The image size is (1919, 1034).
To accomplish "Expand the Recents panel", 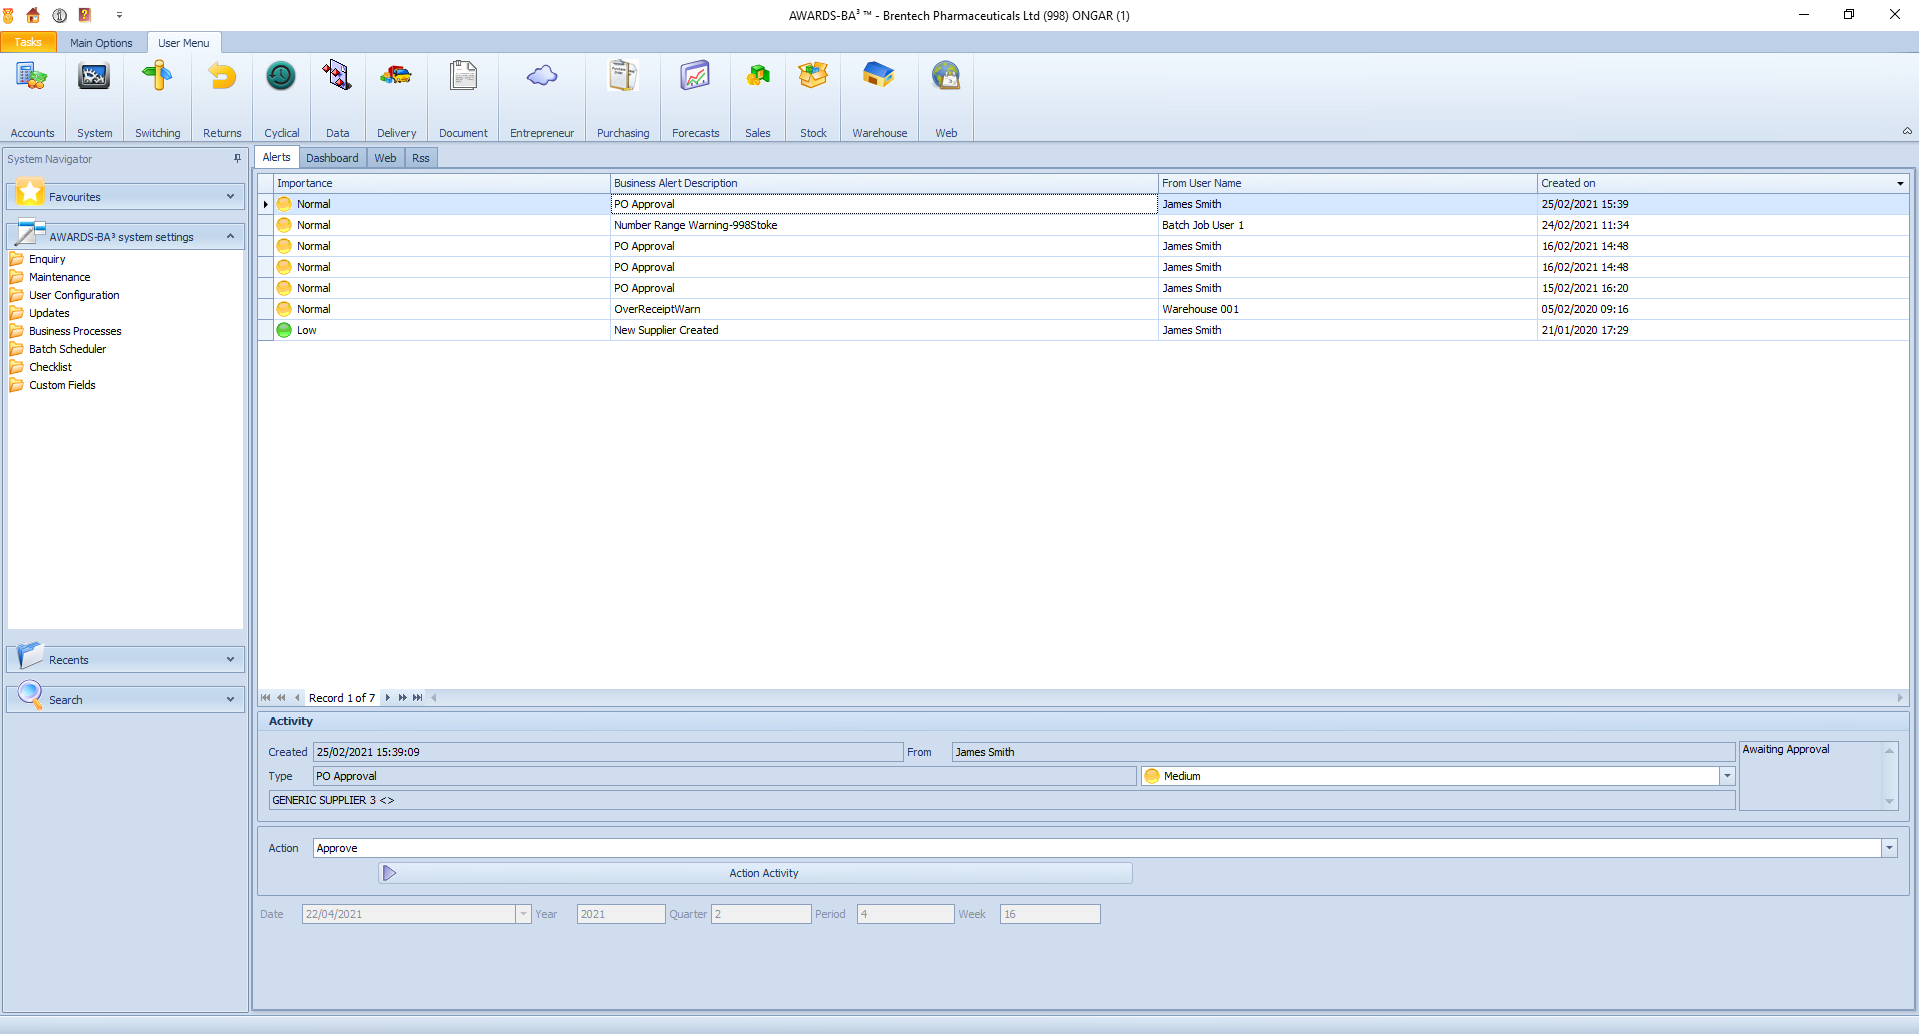I will (x=230, y=660).
